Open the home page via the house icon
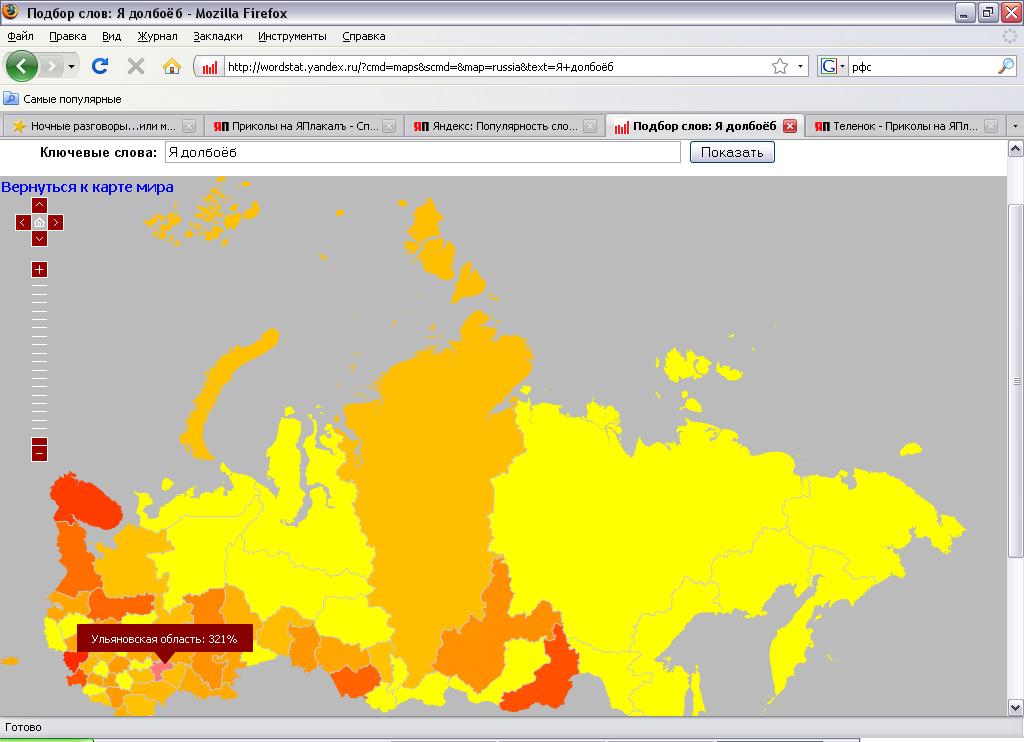Image resolution: width=1024 pixels, height=742 pixels. tap(172, 66)
